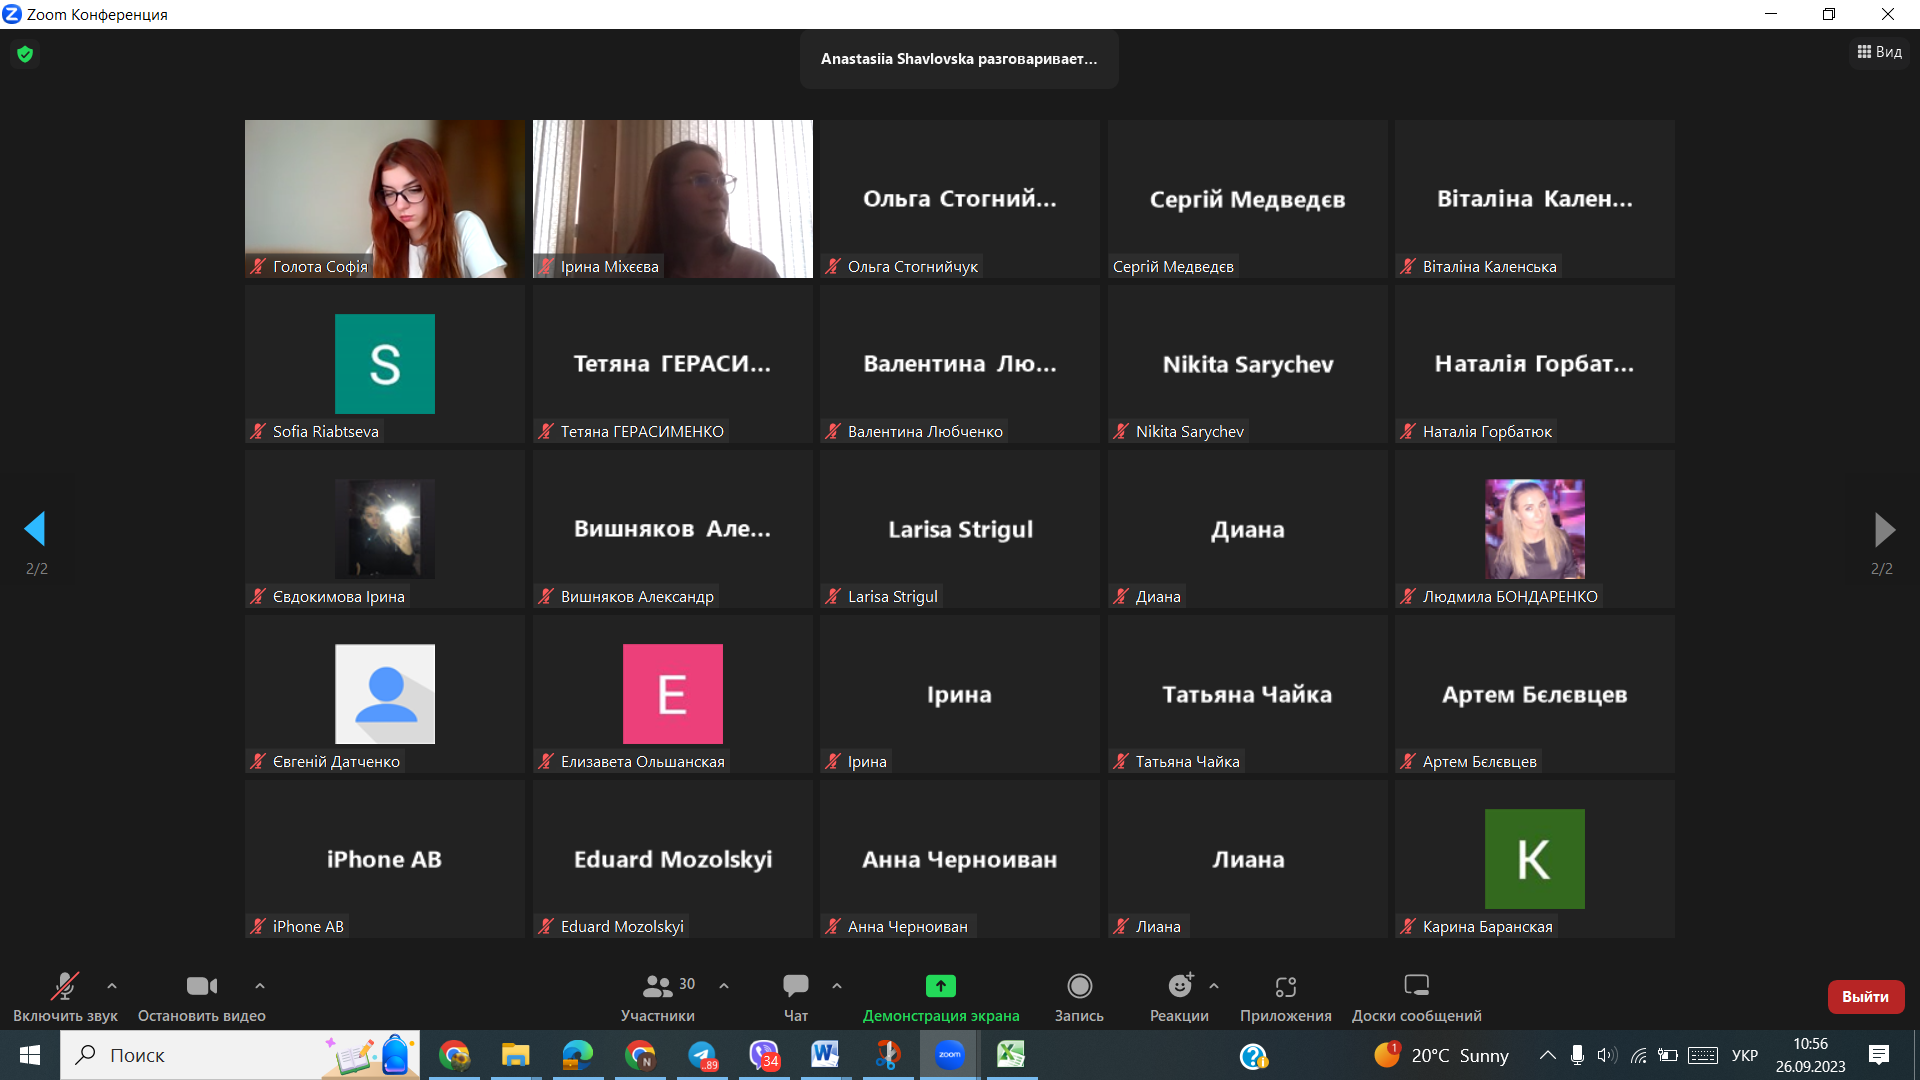Select the Голота Софія video thumbnail

pos(385,198)
